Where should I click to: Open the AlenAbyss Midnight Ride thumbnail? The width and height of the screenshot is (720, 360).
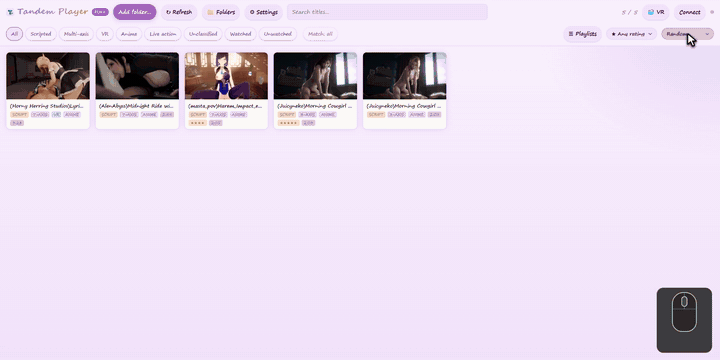pyautogui.click(x=137, y=76)
